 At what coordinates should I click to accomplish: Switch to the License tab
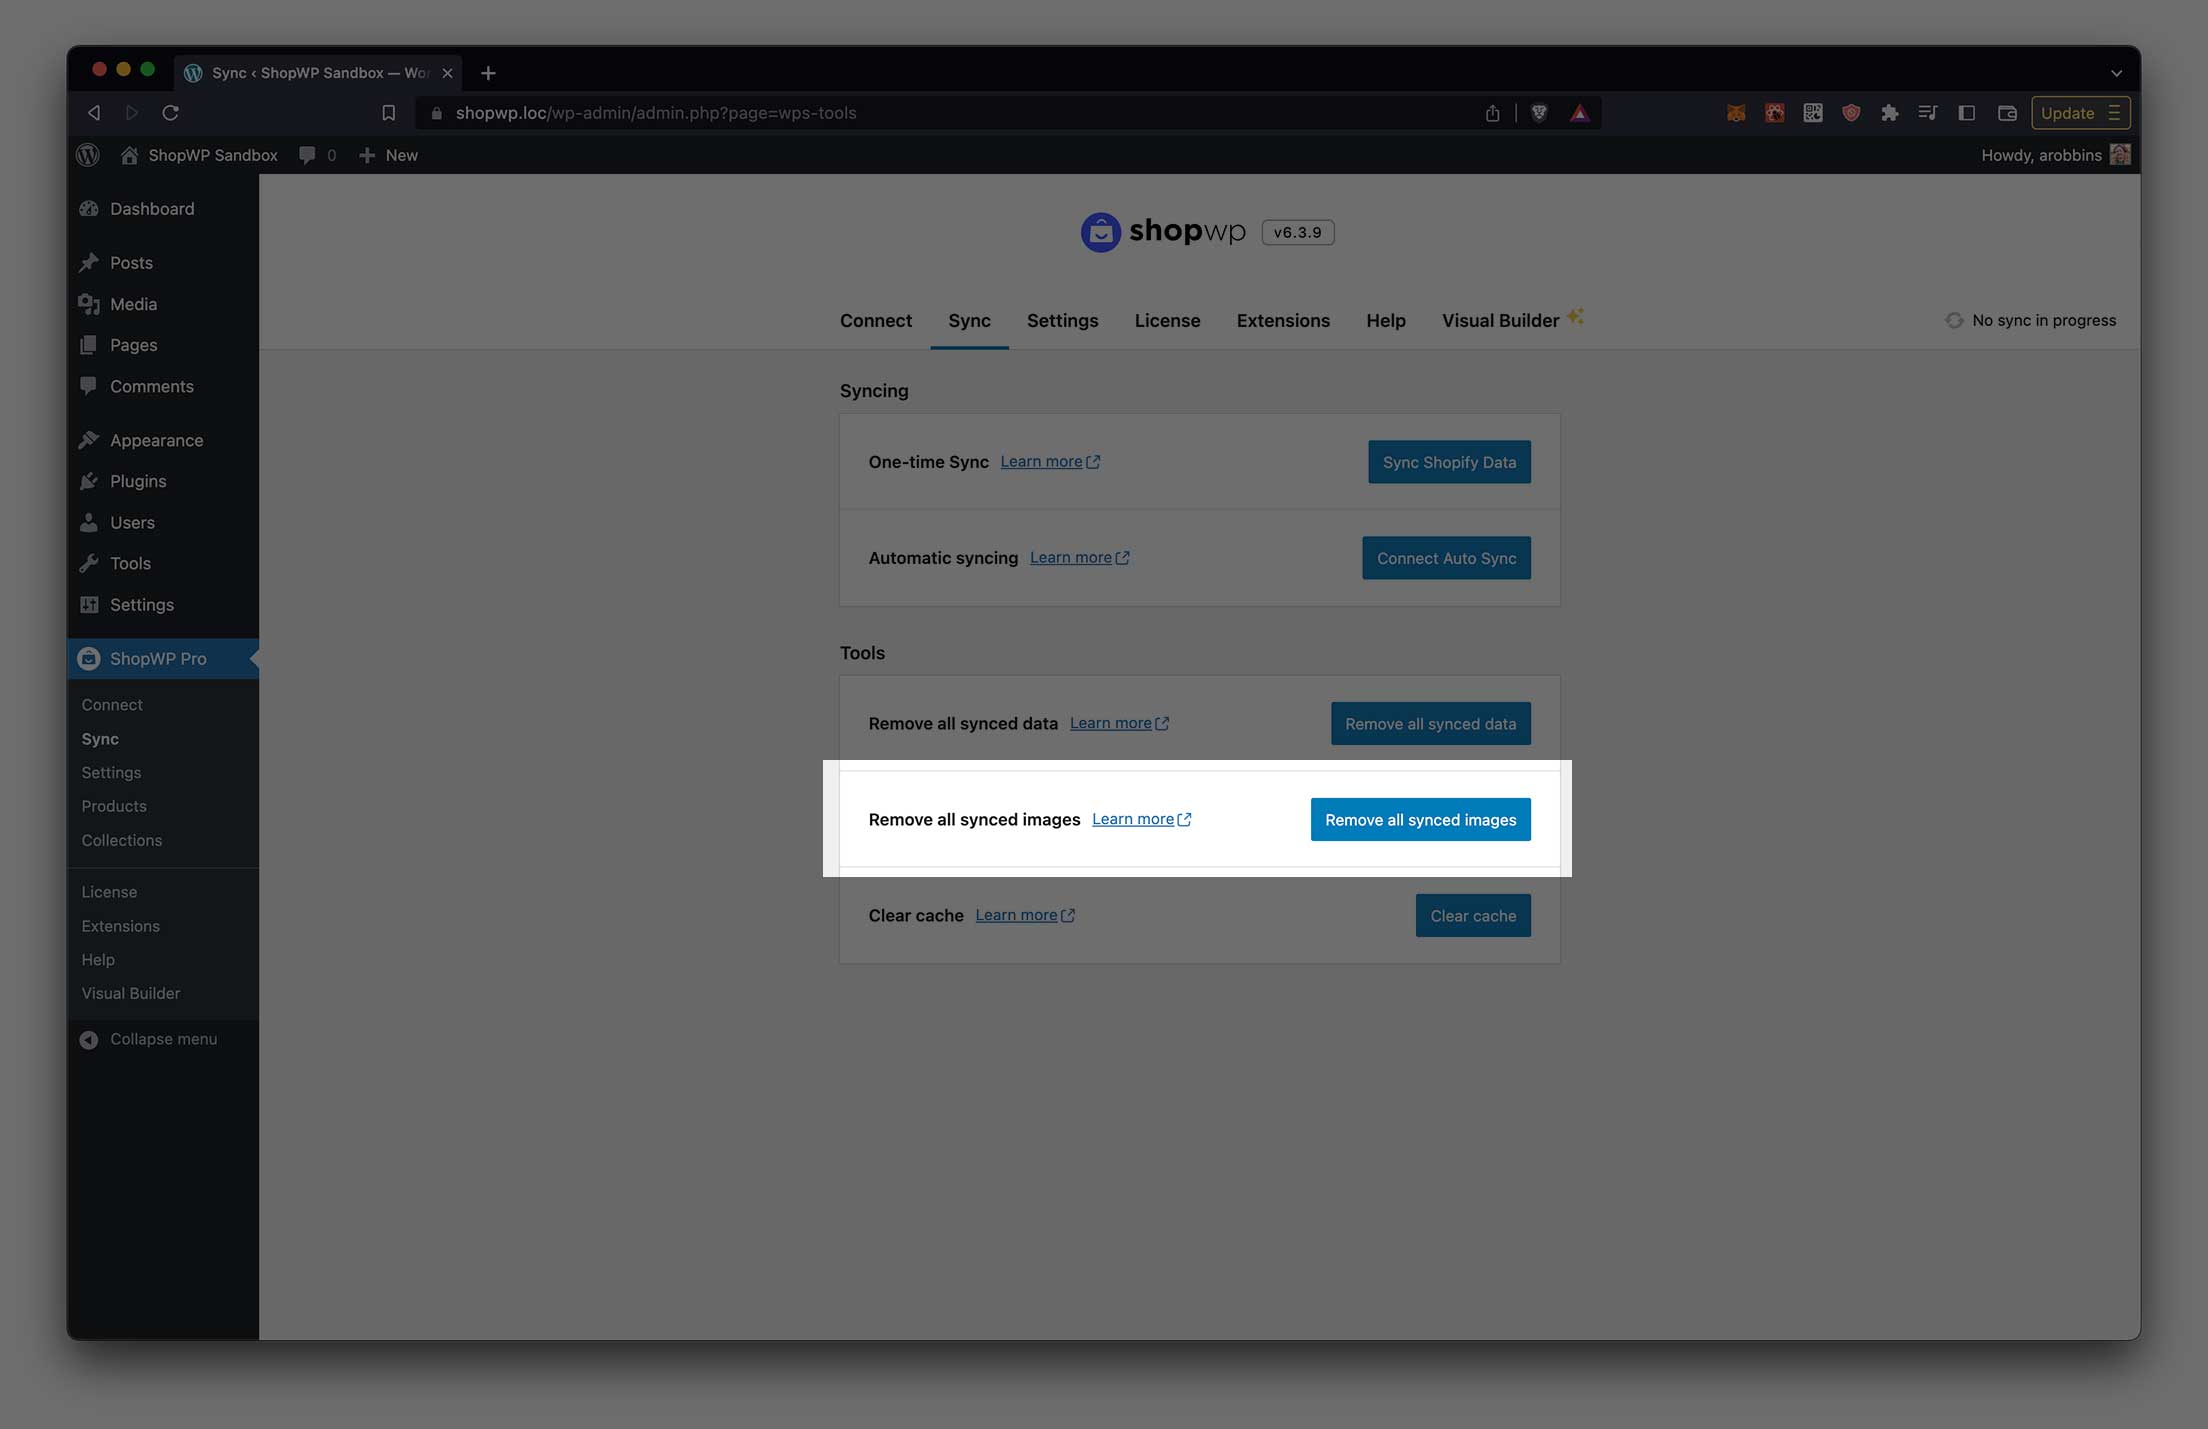pyautogui.click(x=1167, y=321)
